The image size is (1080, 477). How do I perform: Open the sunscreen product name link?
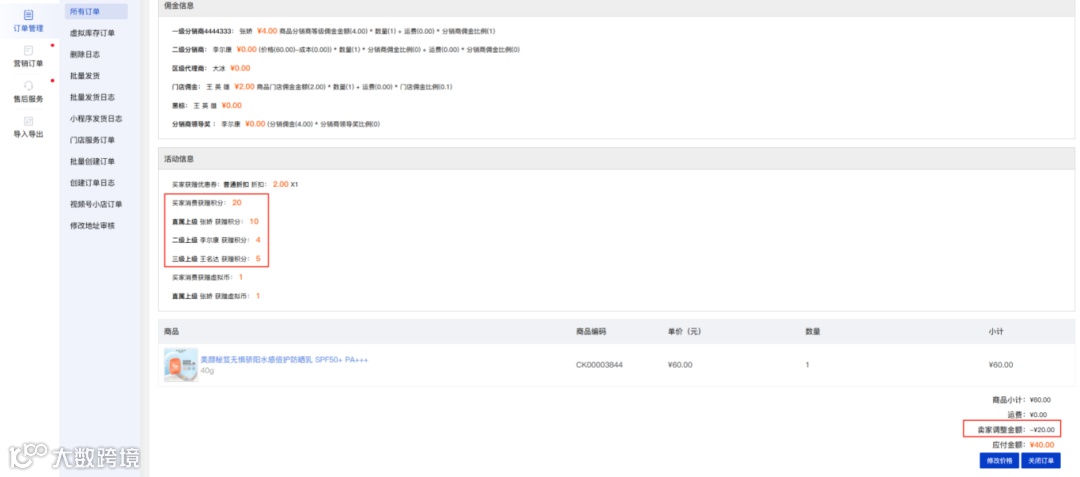tap(284, 359)
